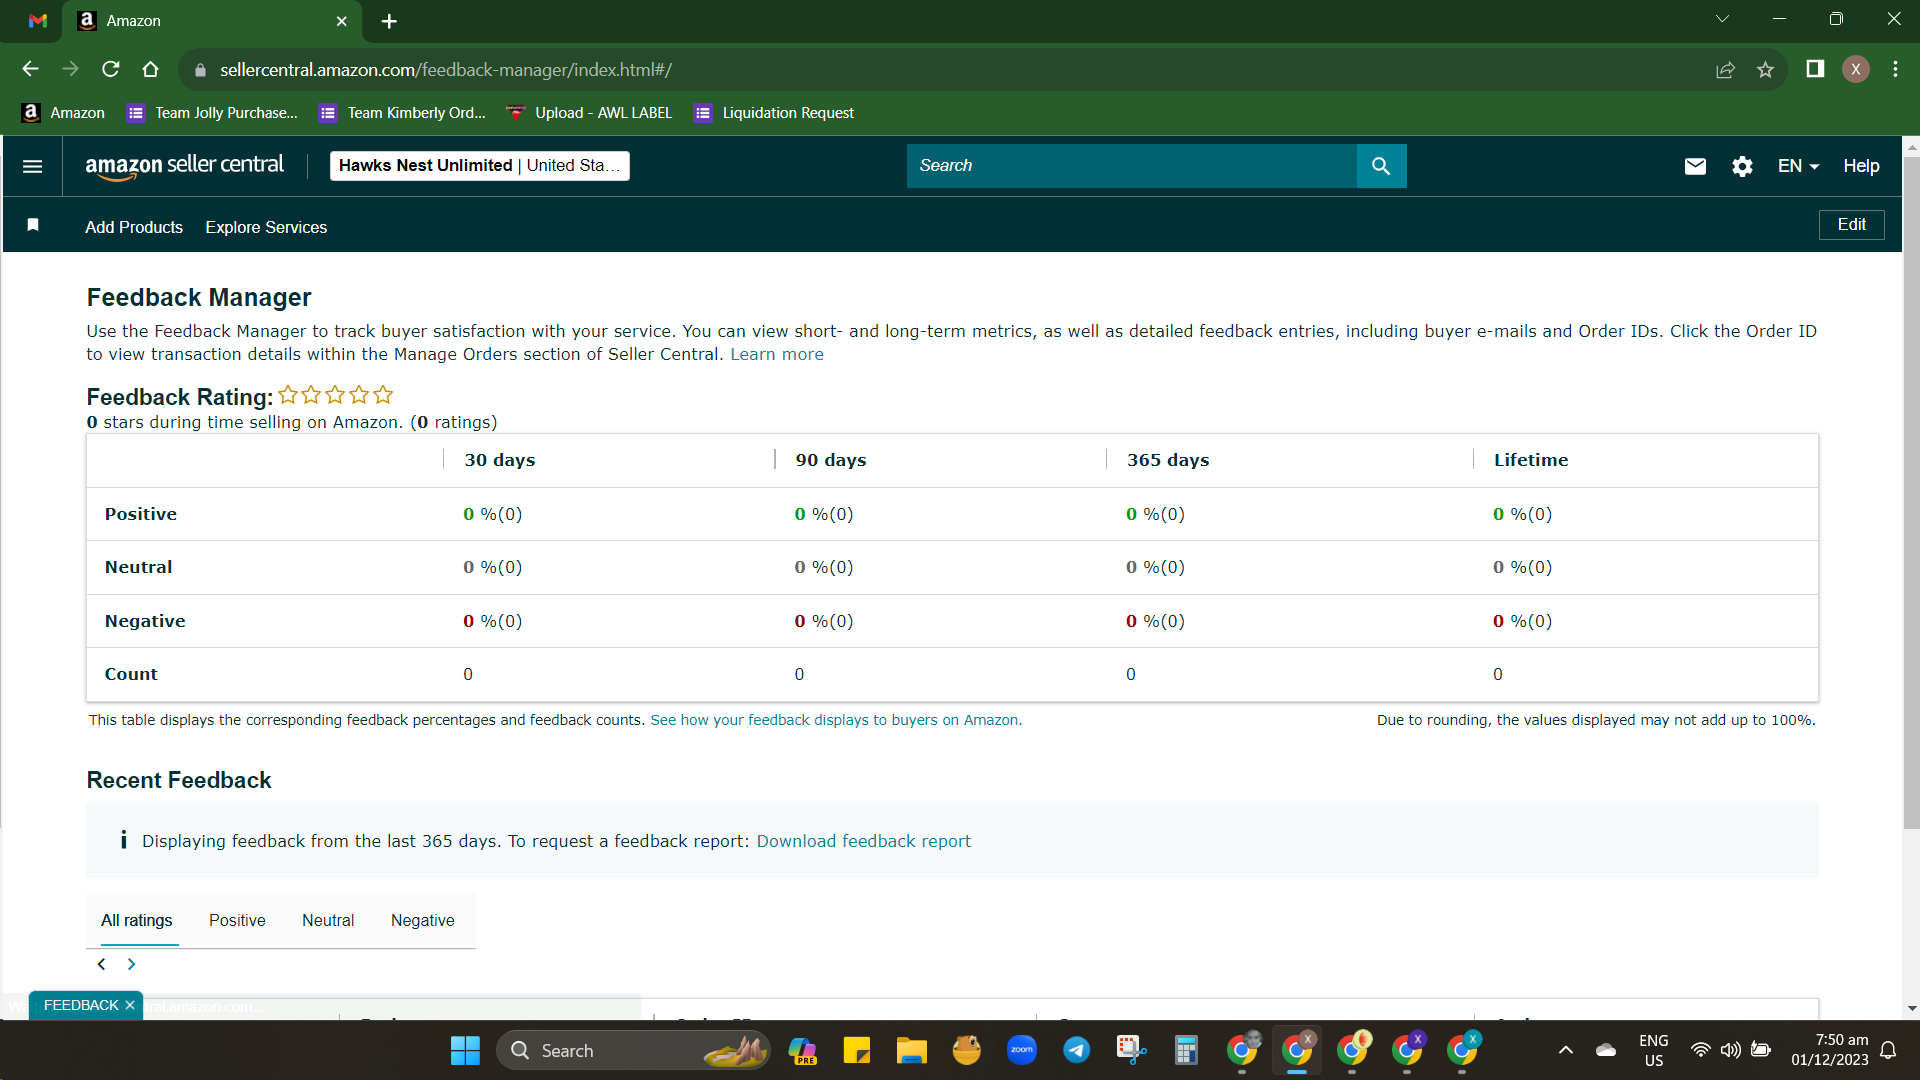The width and height of the screenshot is (1920, 1080).
Task: Expand the browser tab search chevron
Action: point(1722,19)
